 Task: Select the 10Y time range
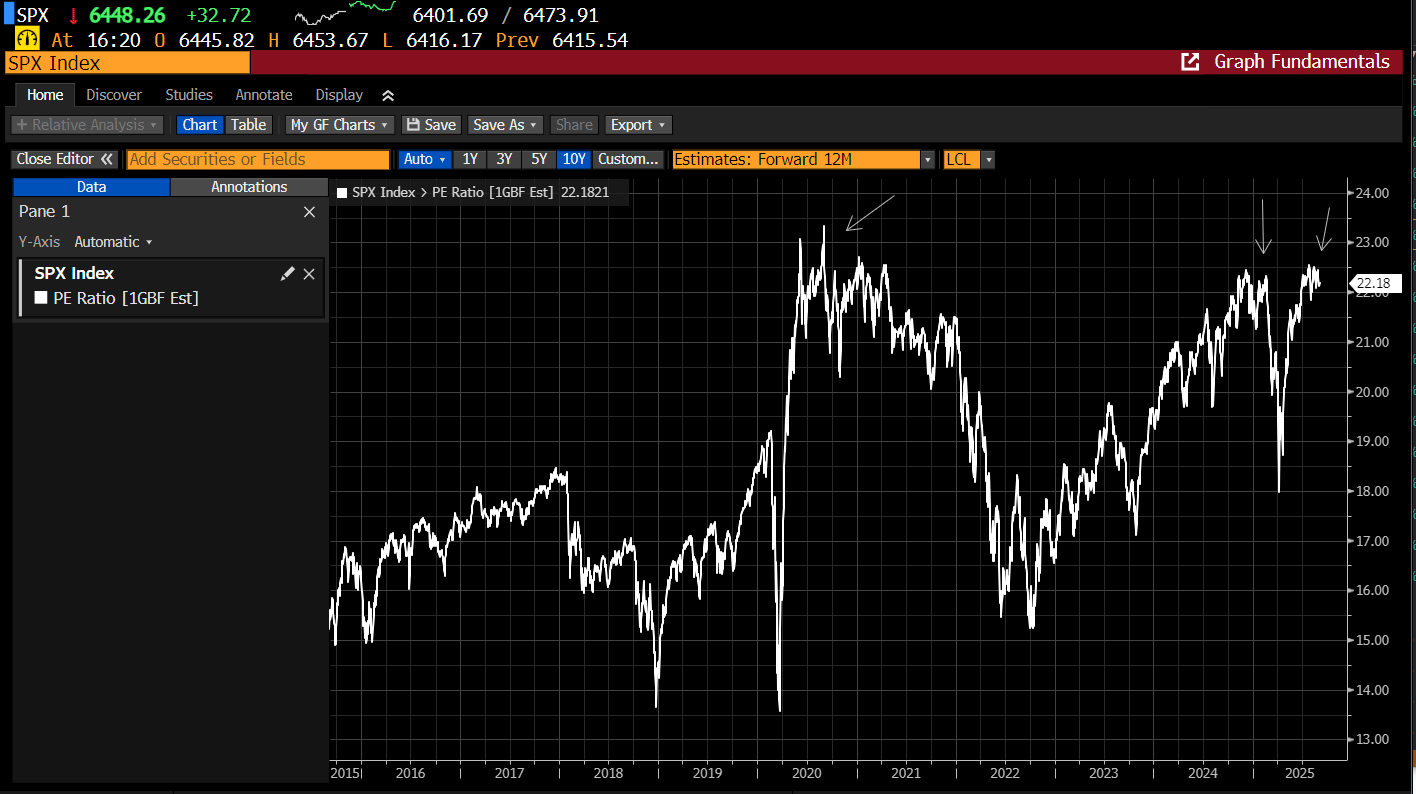[x=574, y=159]
